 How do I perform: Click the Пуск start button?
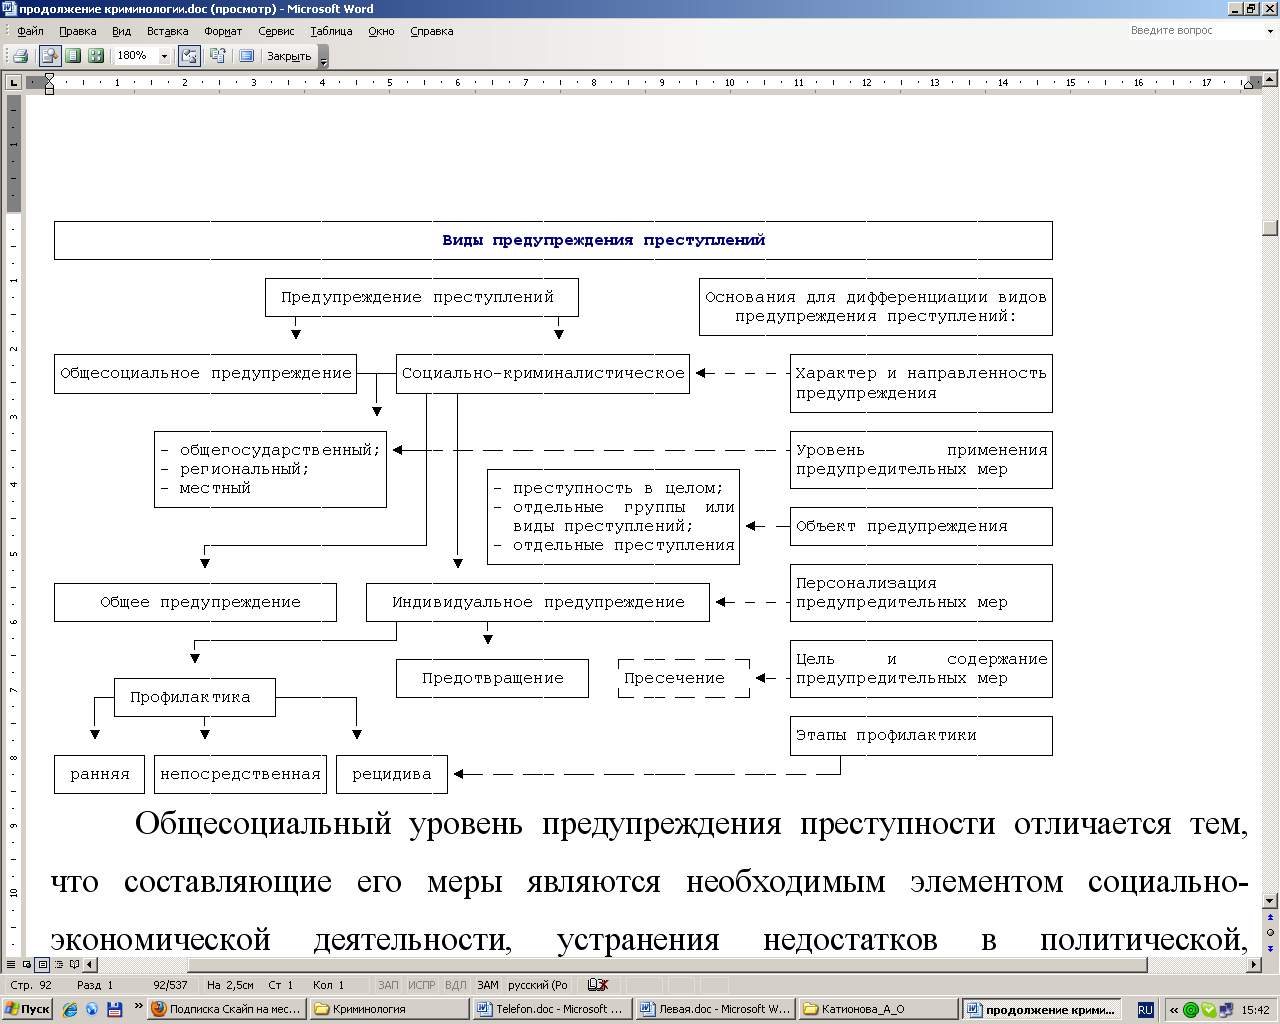[27, 1009]
